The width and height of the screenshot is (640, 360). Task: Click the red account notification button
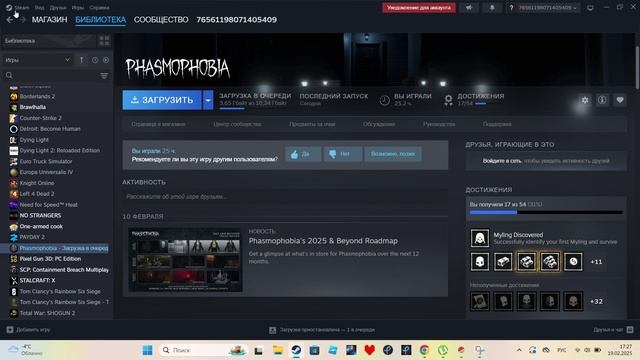pos(419,8)
